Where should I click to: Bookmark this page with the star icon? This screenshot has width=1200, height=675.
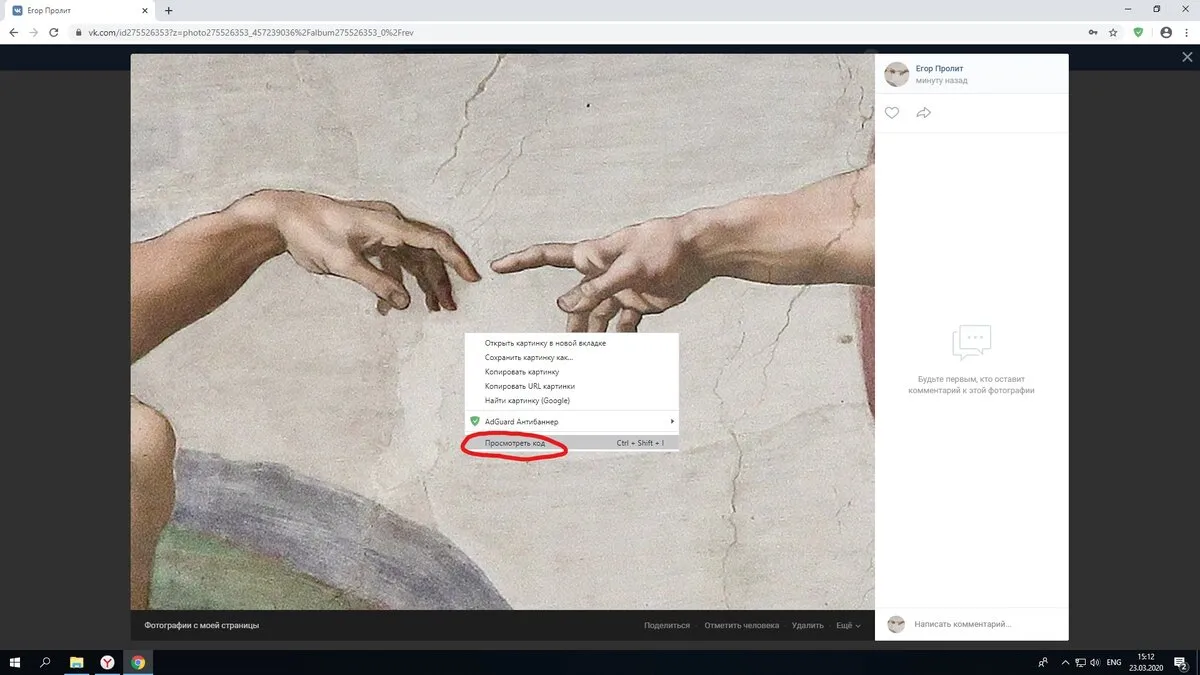pos(1113,32)
